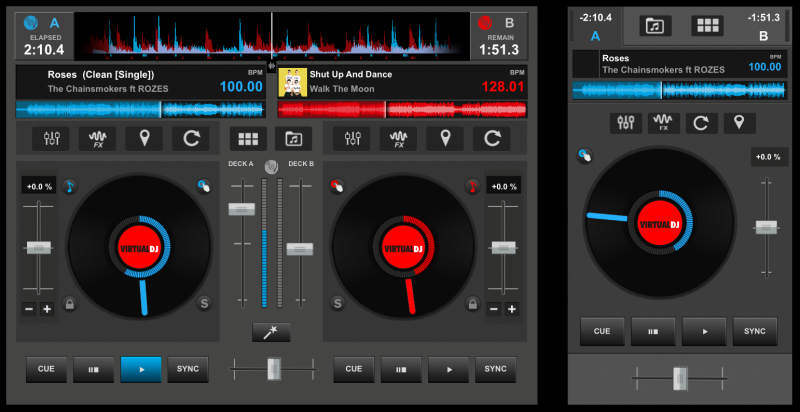Click pause/stop in the phone view
This screenshot has width=800, height=412.
click(x=653, y=331)
